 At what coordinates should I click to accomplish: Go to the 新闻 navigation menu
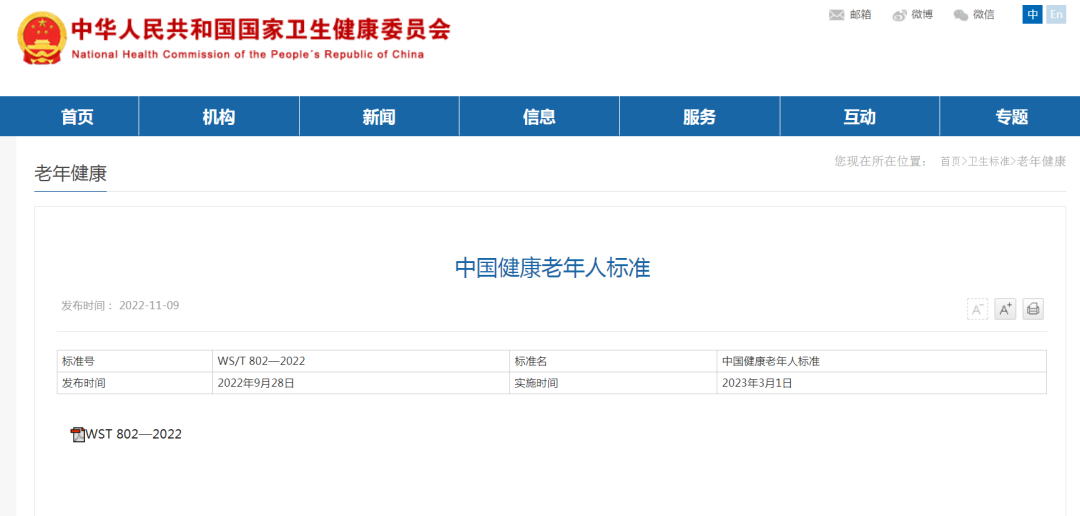click(x=379, y=117)
